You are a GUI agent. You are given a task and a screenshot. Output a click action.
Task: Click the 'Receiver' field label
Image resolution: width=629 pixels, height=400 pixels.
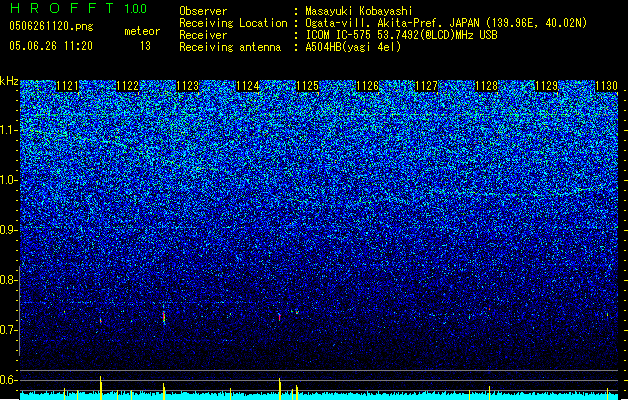coord(203,35)
